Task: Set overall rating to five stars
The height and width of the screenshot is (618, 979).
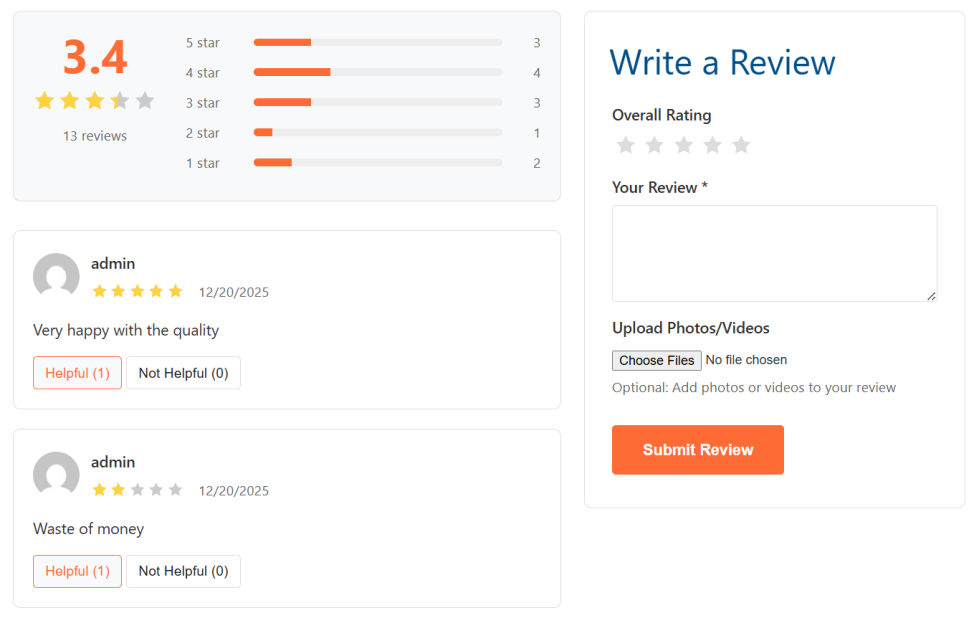Action: coord(741,146)
